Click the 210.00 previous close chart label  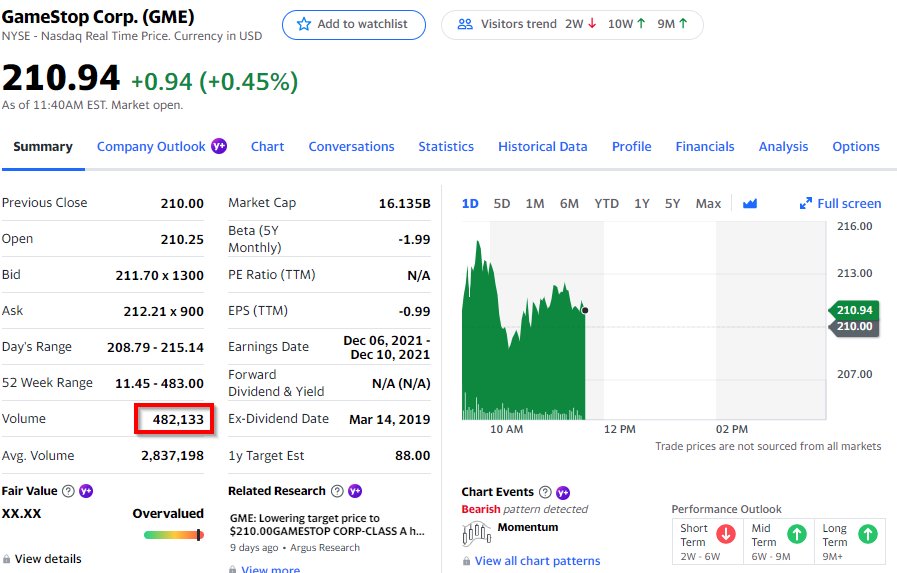854,327
